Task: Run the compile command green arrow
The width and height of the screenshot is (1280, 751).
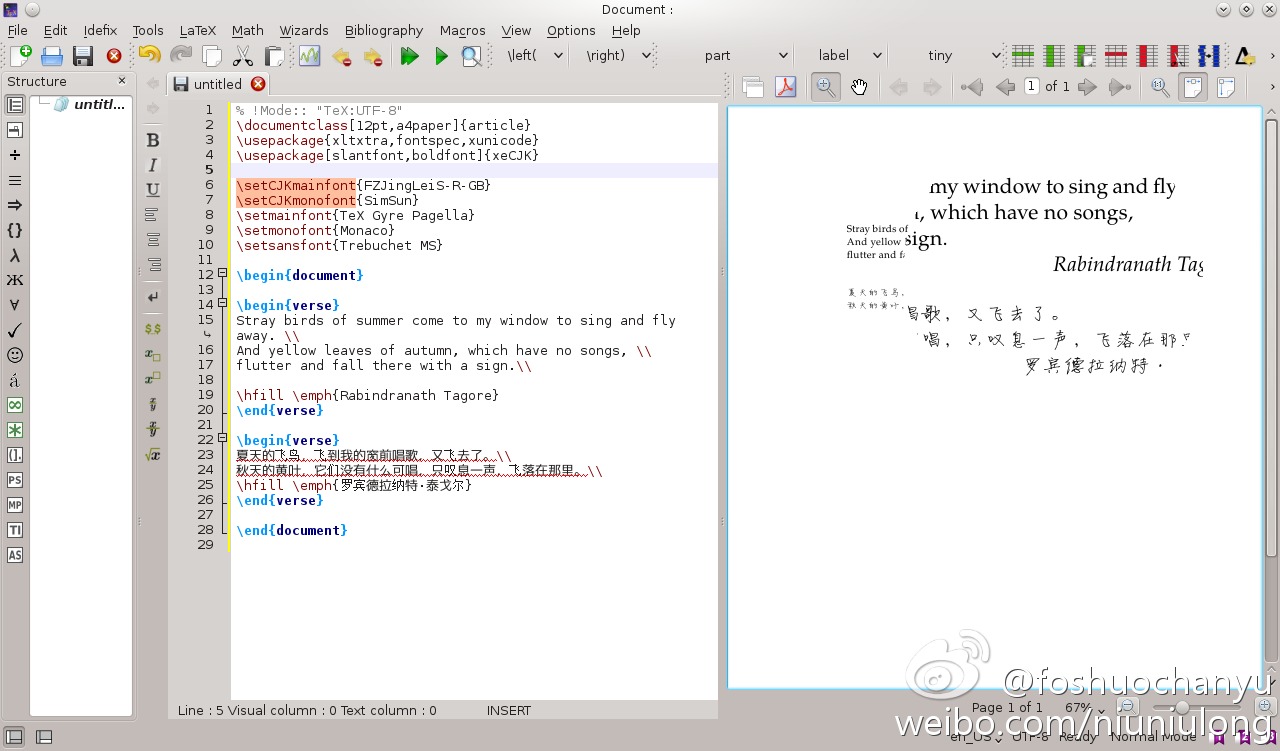Action: coord(441,56)
